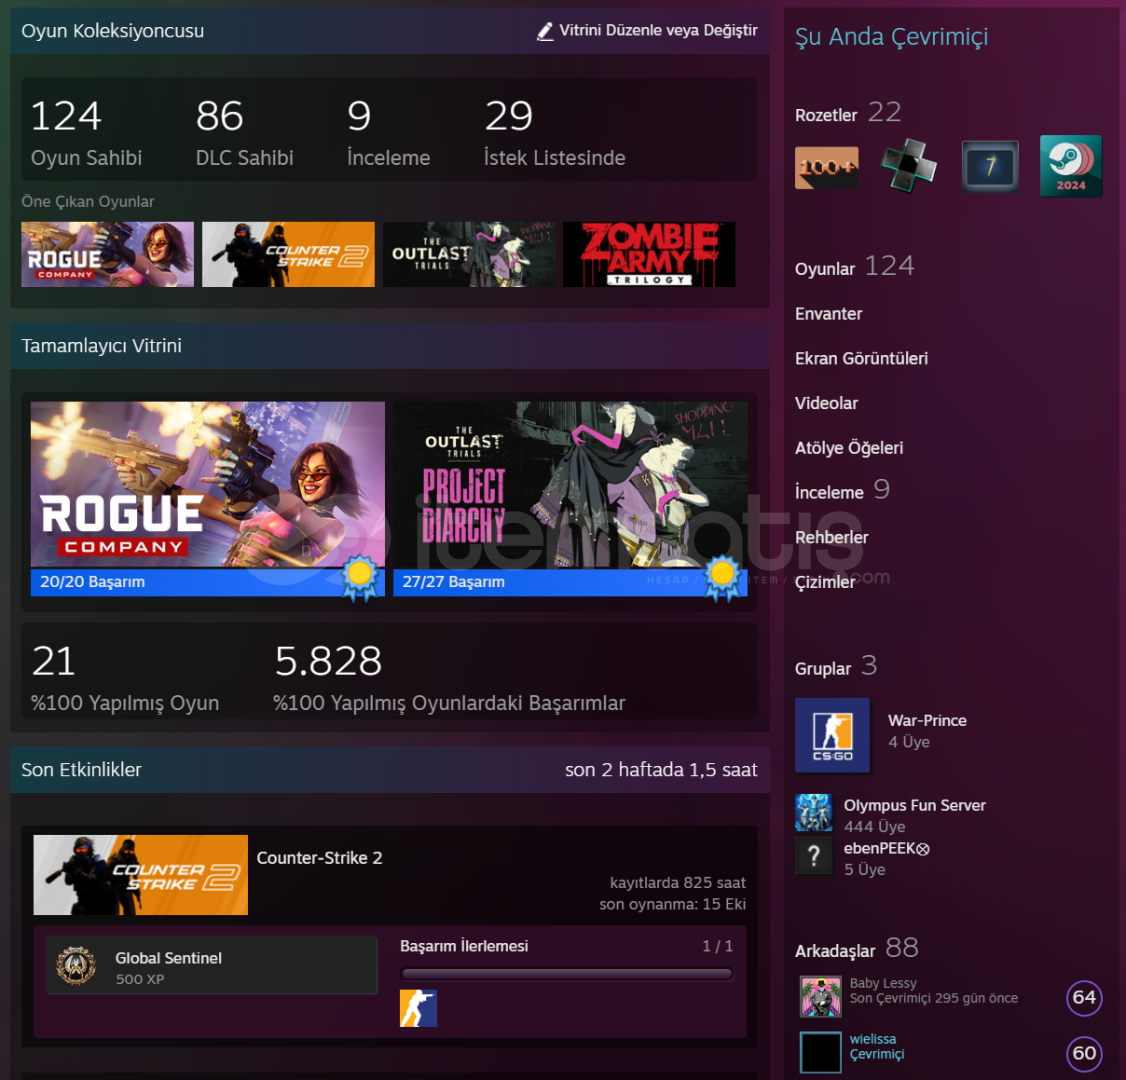
Task: Click the 27/27 Başarım progress bar
Action: pos(570,582)
